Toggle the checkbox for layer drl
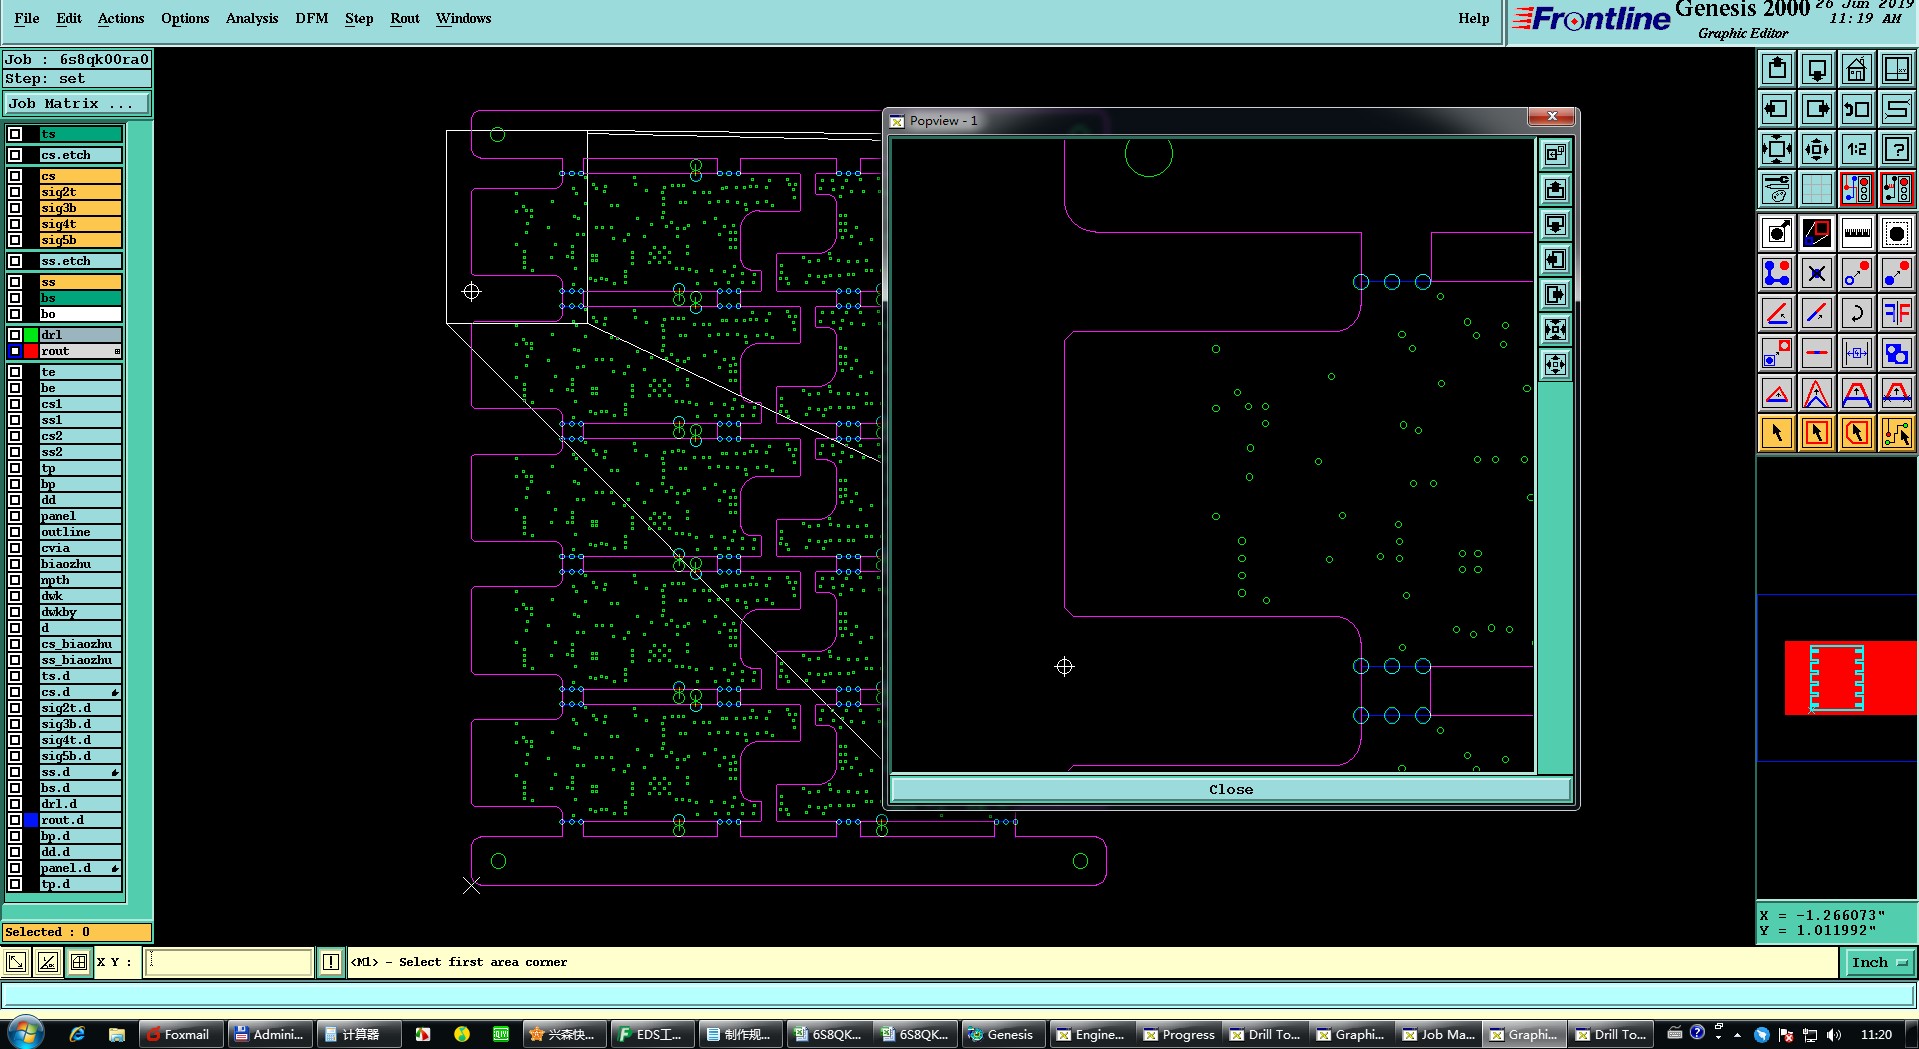Screen dimensions: 1919x1049 pos(15,335)
